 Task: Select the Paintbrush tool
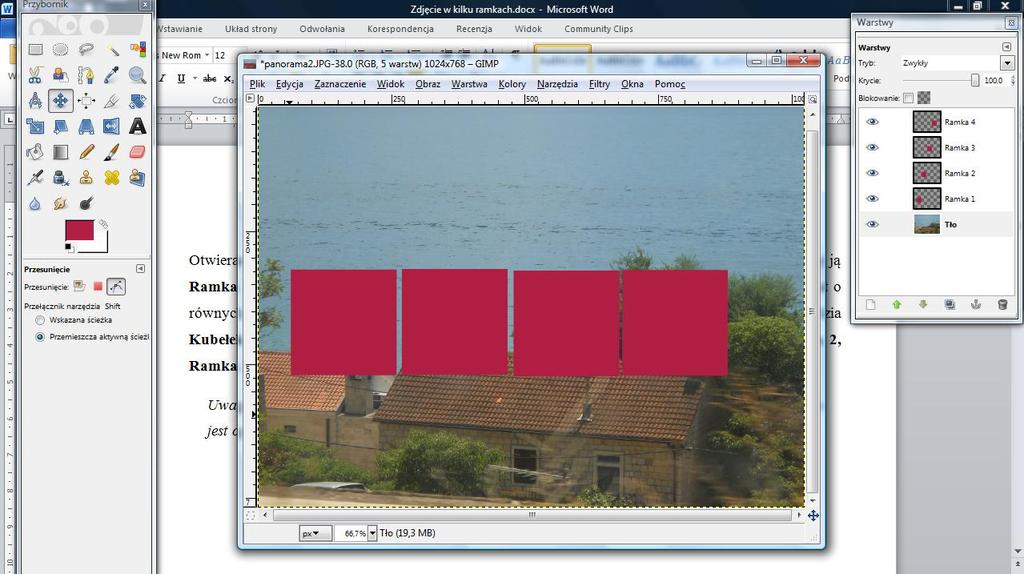pyautogui.click(x=112, y=151)
